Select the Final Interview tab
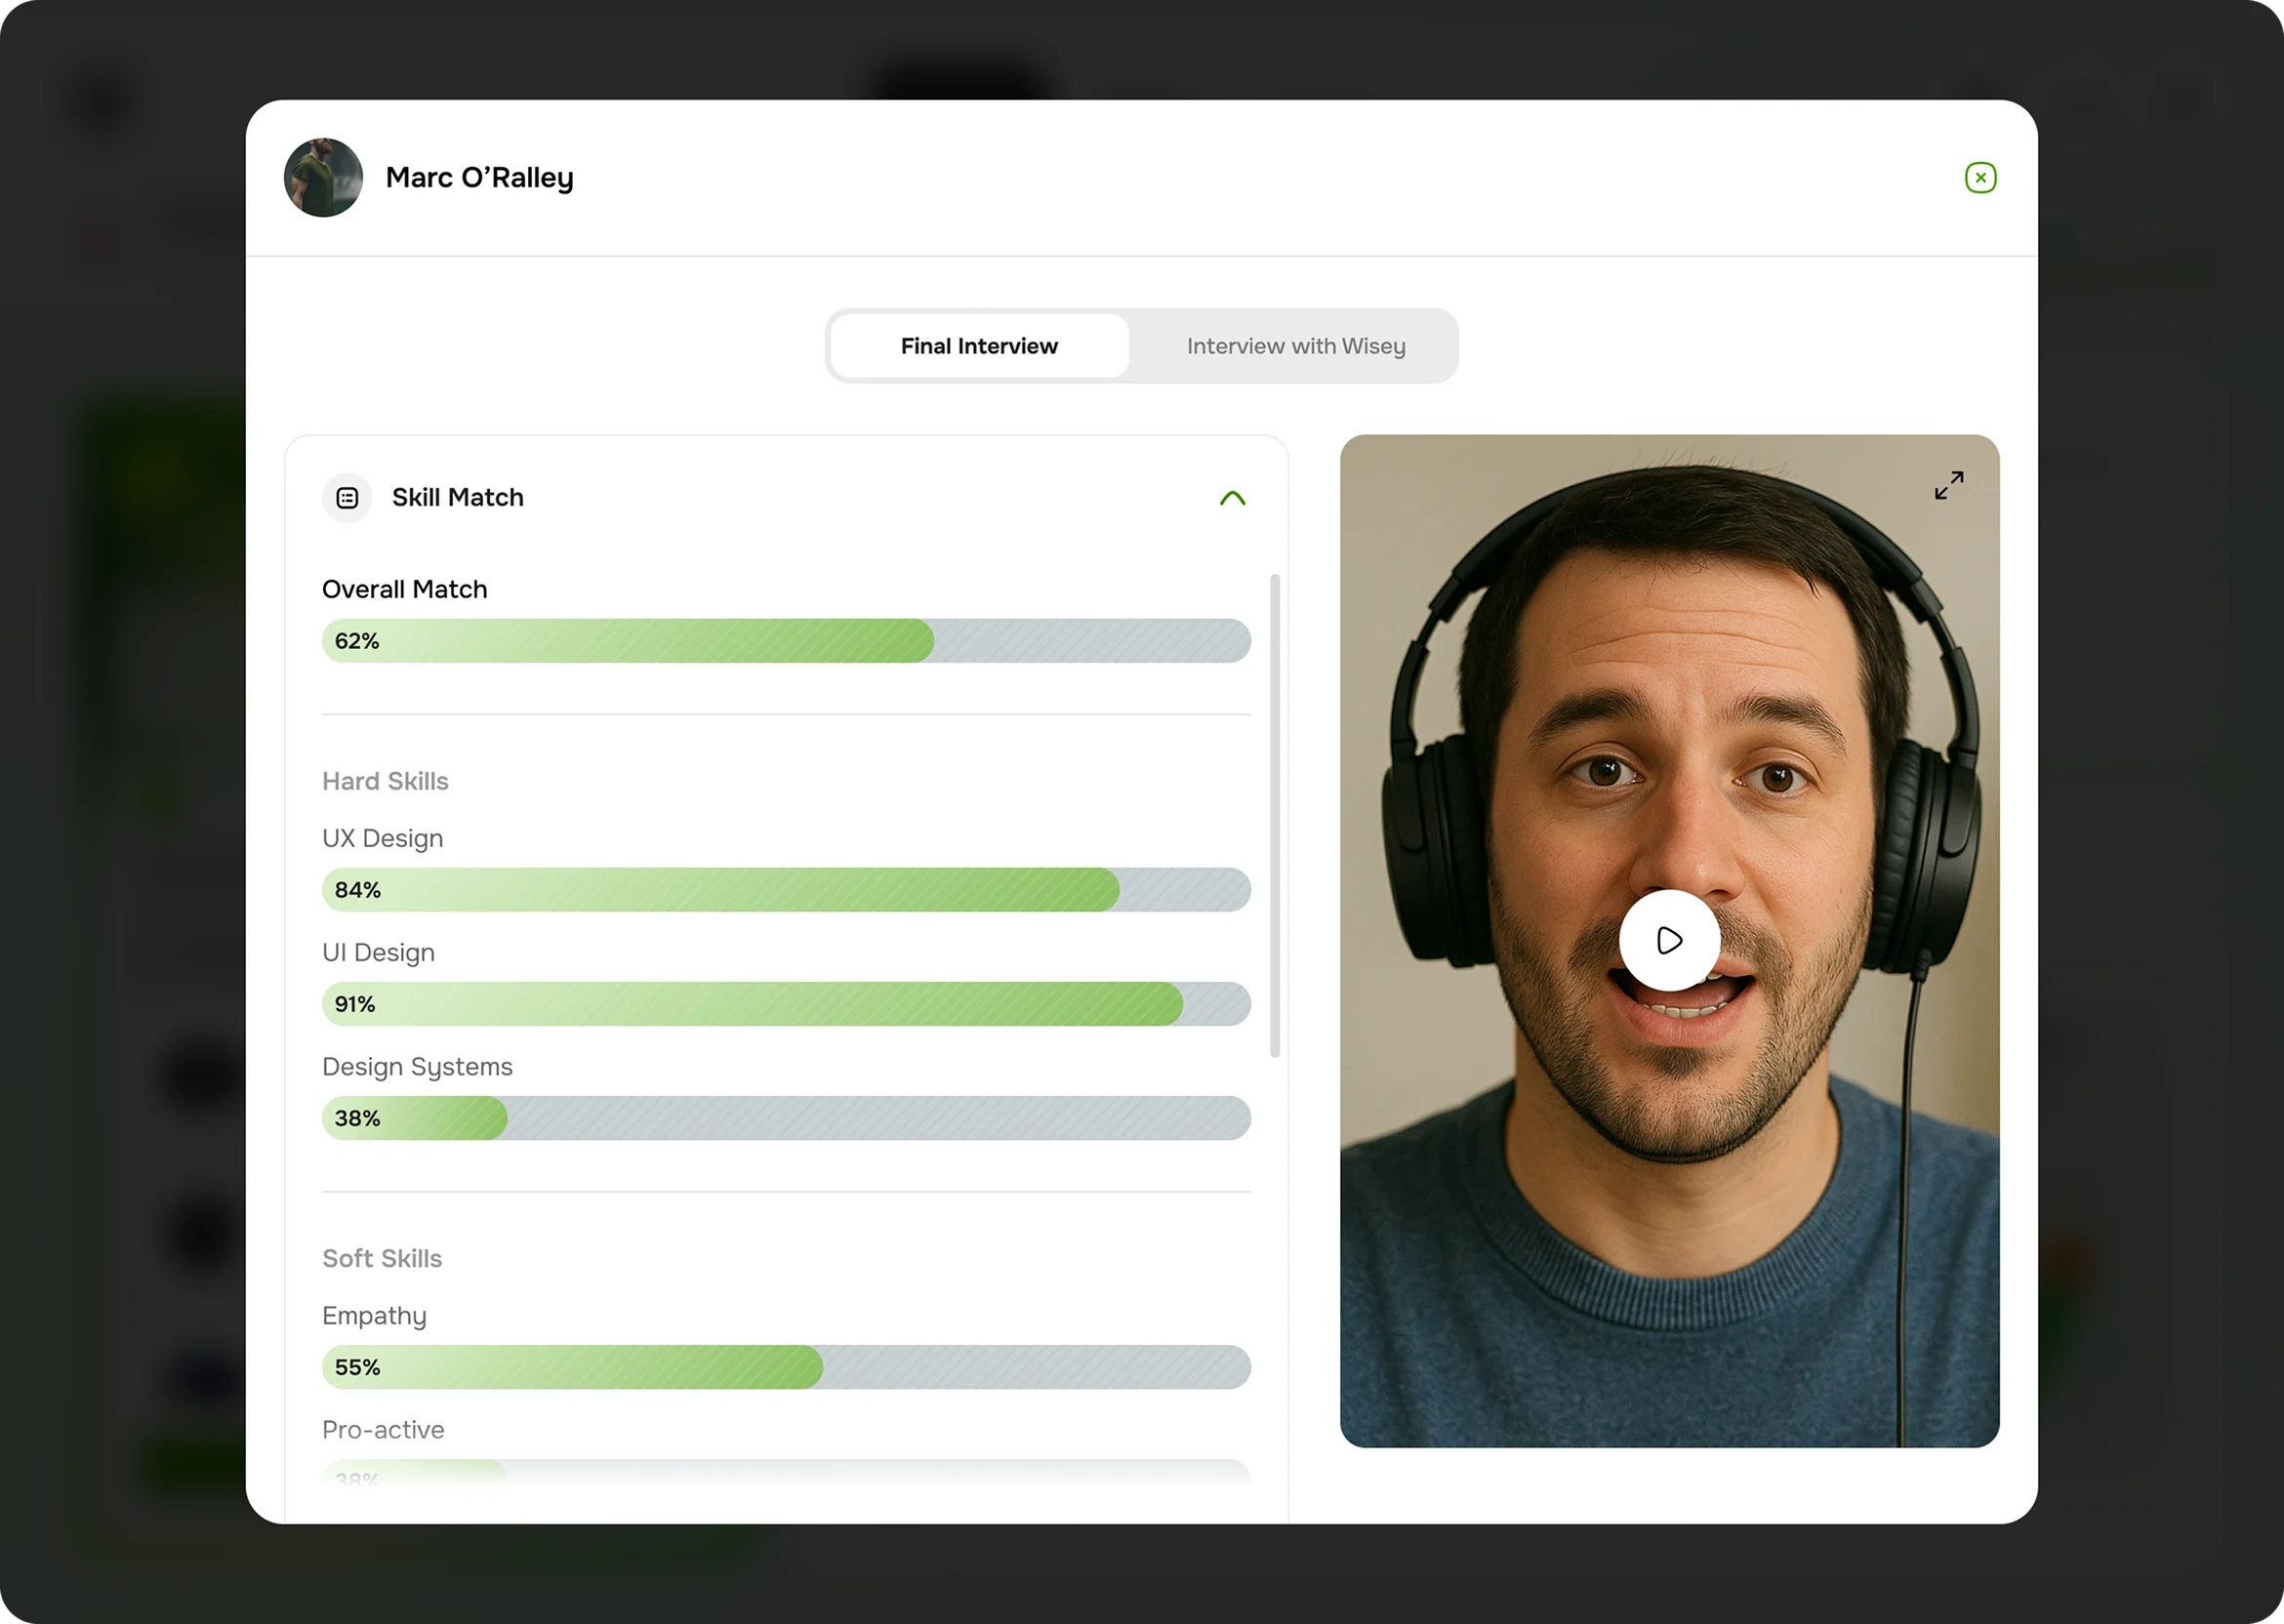The height and width of the screenshot is (1624, 2284). pyautogui.click(x=979, y=346)
